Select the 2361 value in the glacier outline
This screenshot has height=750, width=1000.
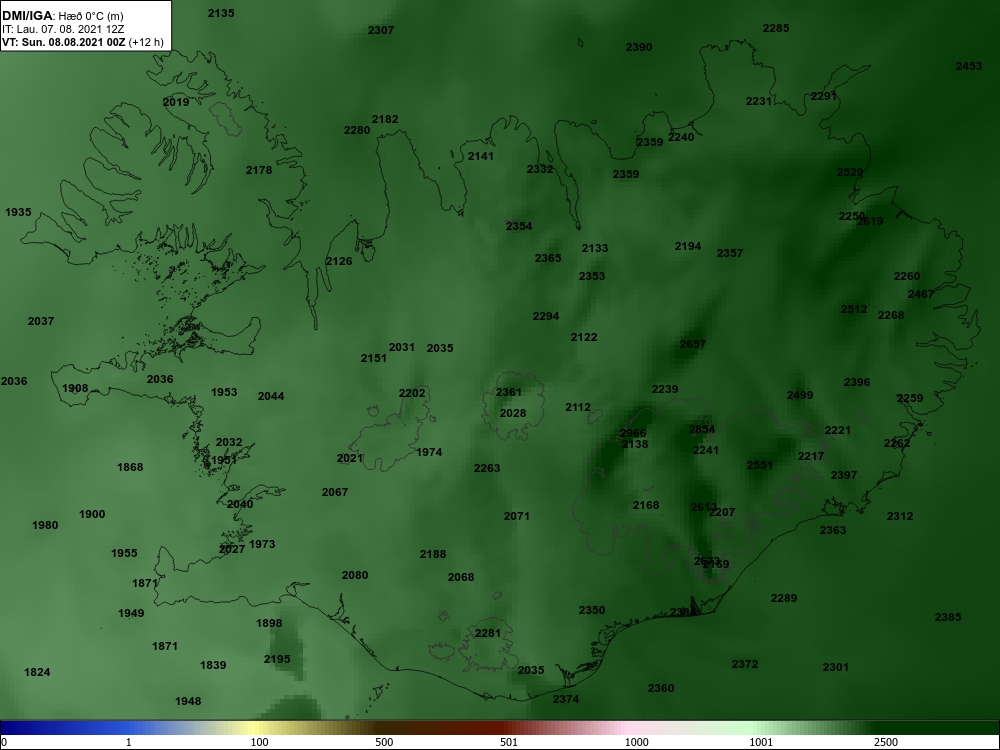pyautogui.click(x=509, y=393)
